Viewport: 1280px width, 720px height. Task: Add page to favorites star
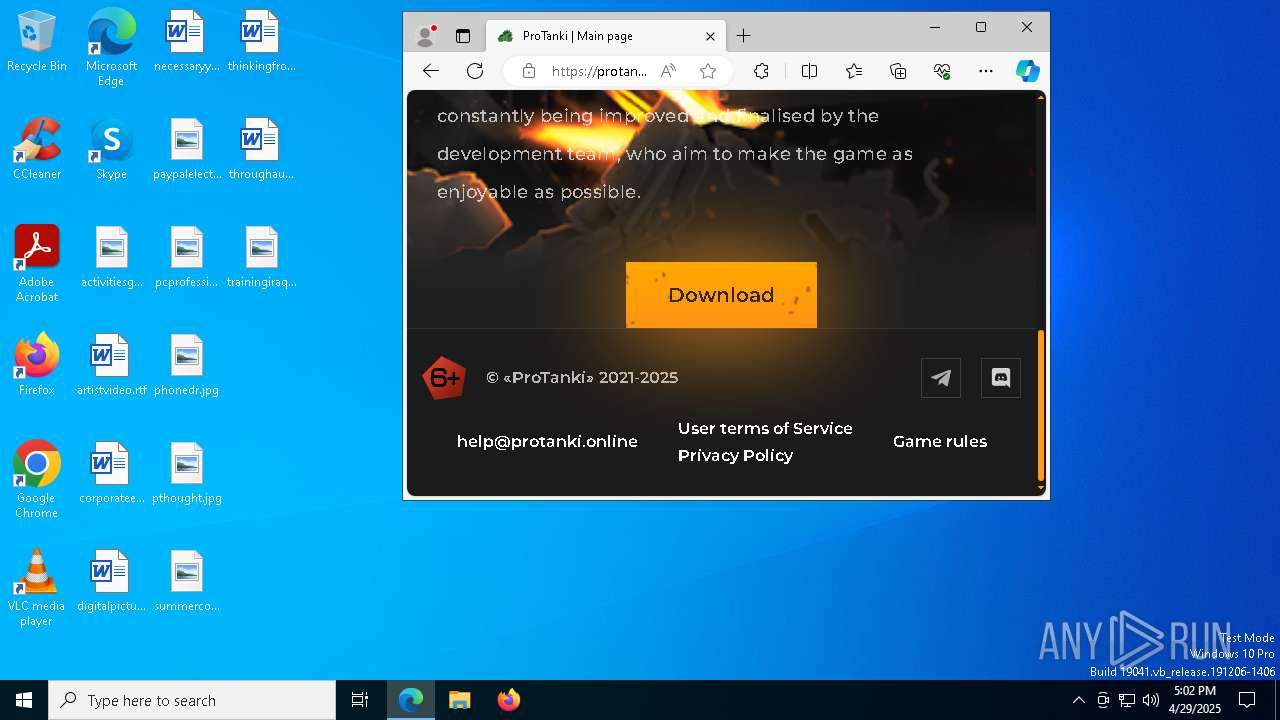(708, 71)
